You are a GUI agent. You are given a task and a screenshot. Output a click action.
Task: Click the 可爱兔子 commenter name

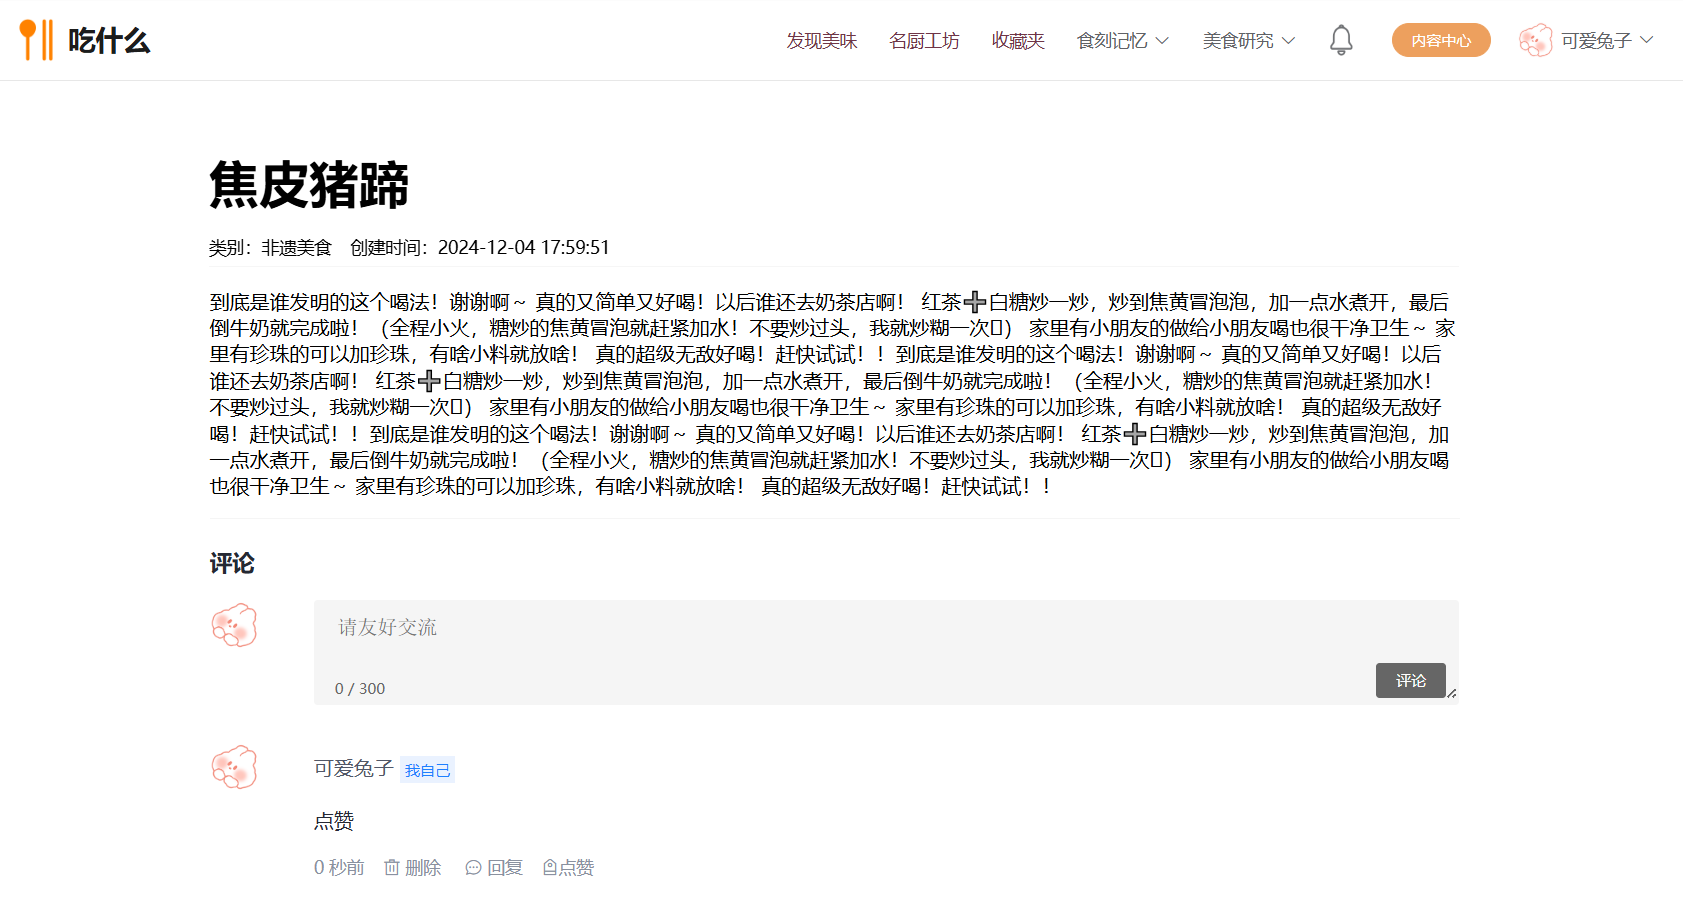353,768
